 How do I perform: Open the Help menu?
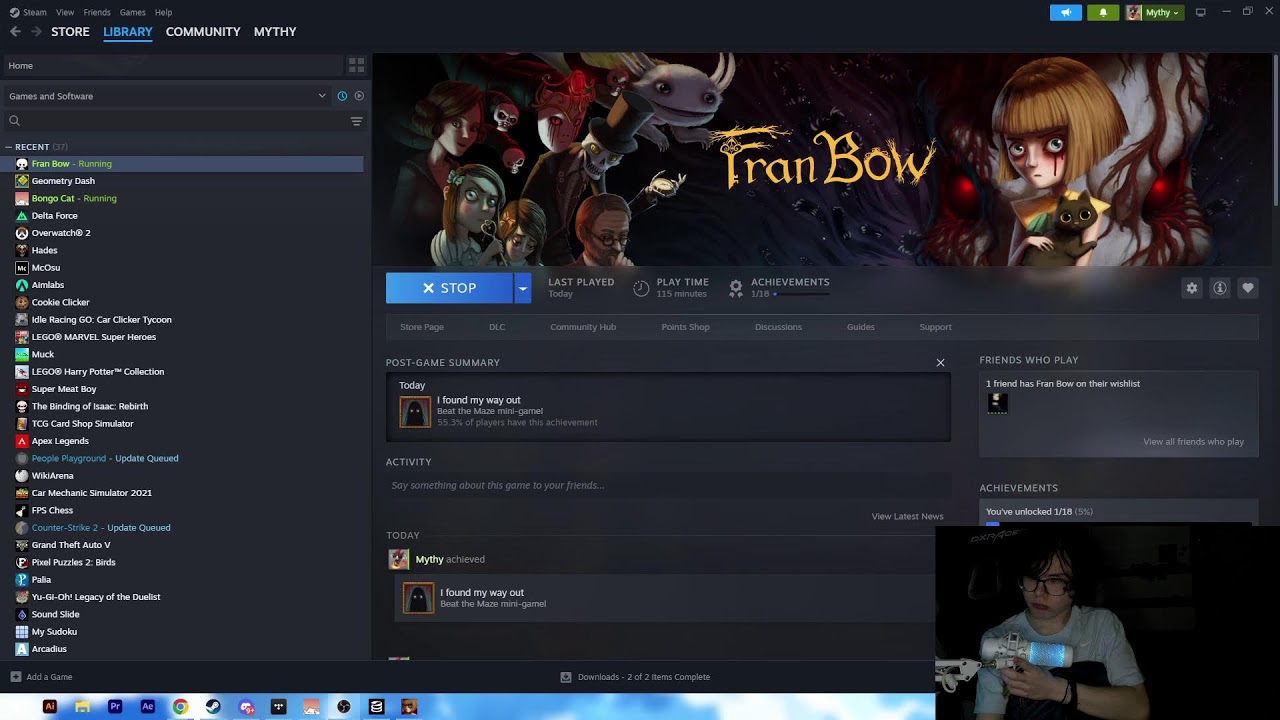pyautogui.click(x=163, y=12)
